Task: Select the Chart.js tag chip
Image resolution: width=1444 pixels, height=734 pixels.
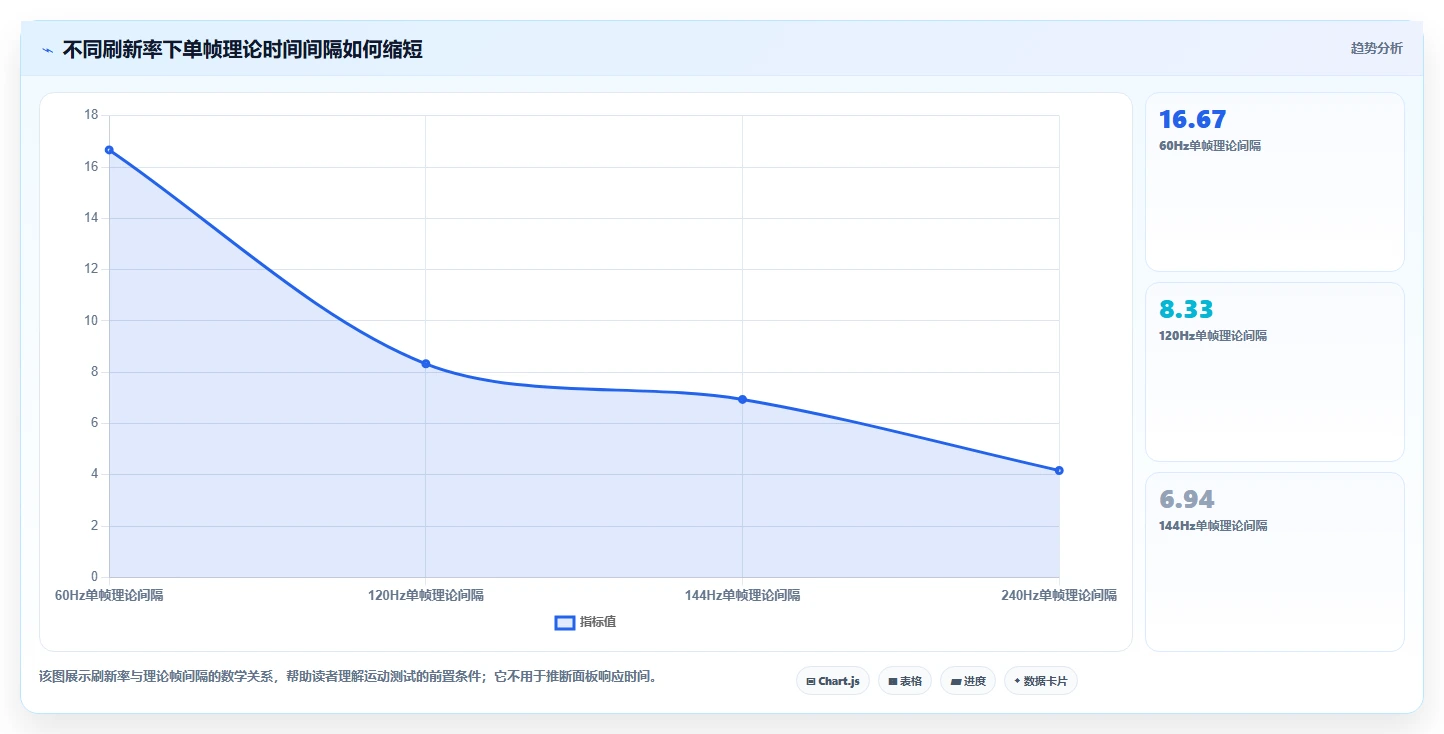Action: pyautogui.click(x=833, y=681)
